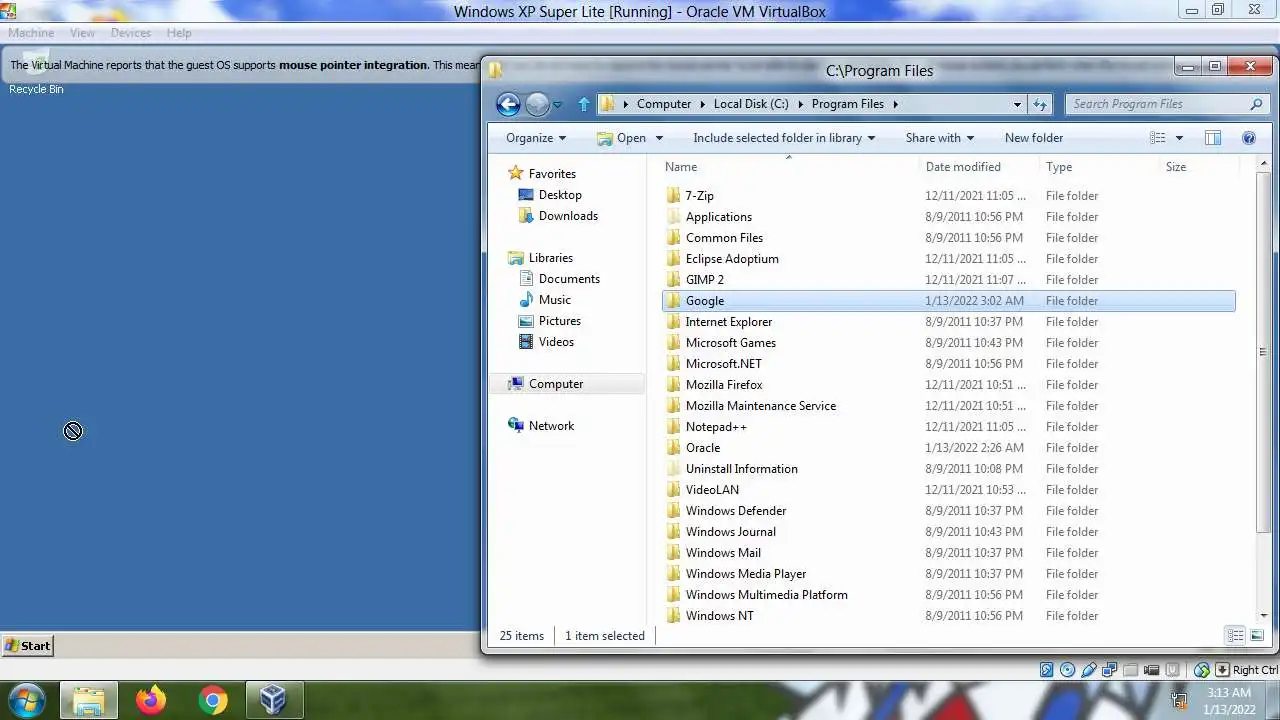The width and height of the screenshot is (1280, 720).
Task: Open the Organize dropdown menu
Action: (536, 138)
